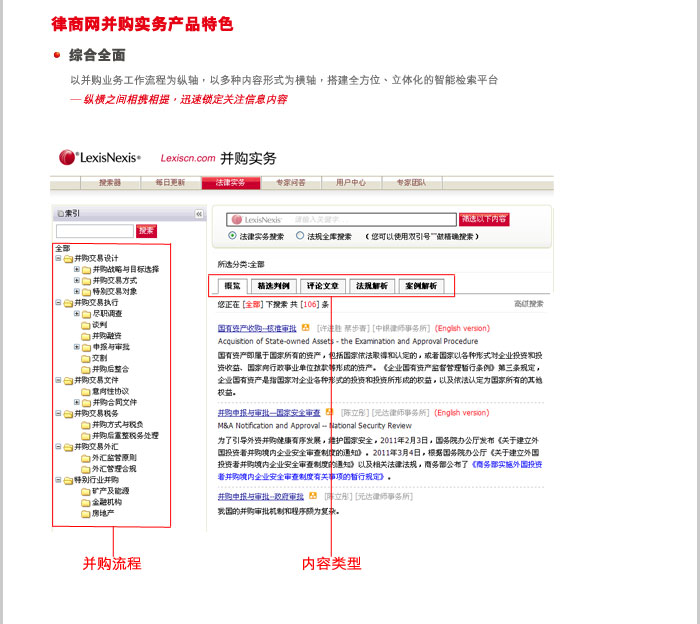
Task: Expand the 申报与审批 node
Action: coord(77,347)
